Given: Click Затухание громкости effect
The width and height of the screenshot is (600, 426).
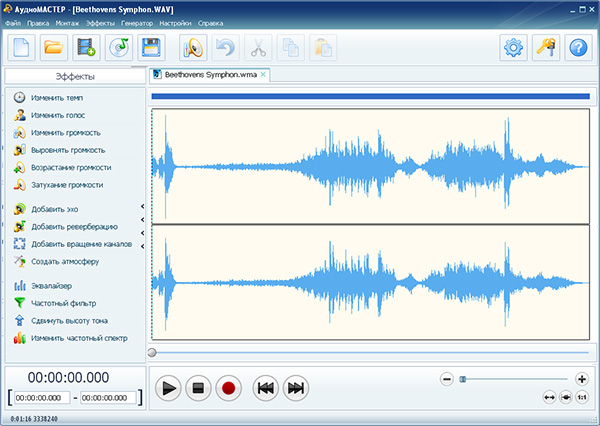Looking at the screenshot, I should click(x=66, y=185).
